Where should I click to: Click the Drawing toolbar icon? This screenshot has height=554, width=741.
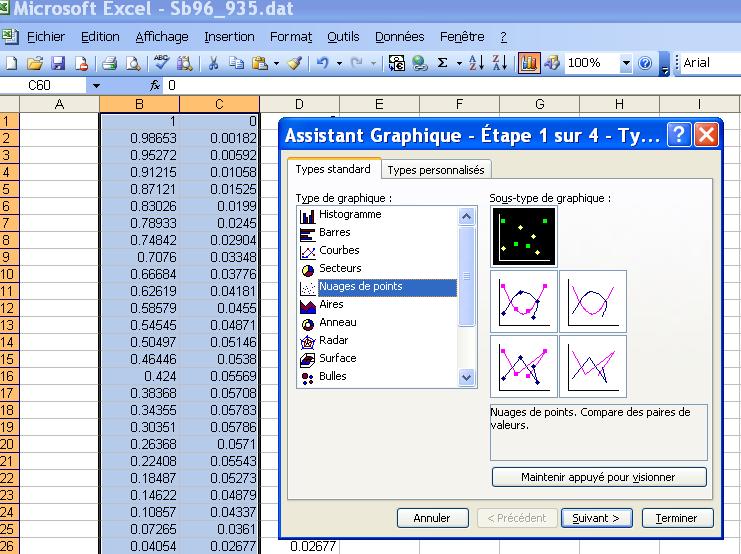[x=551, y=63]
